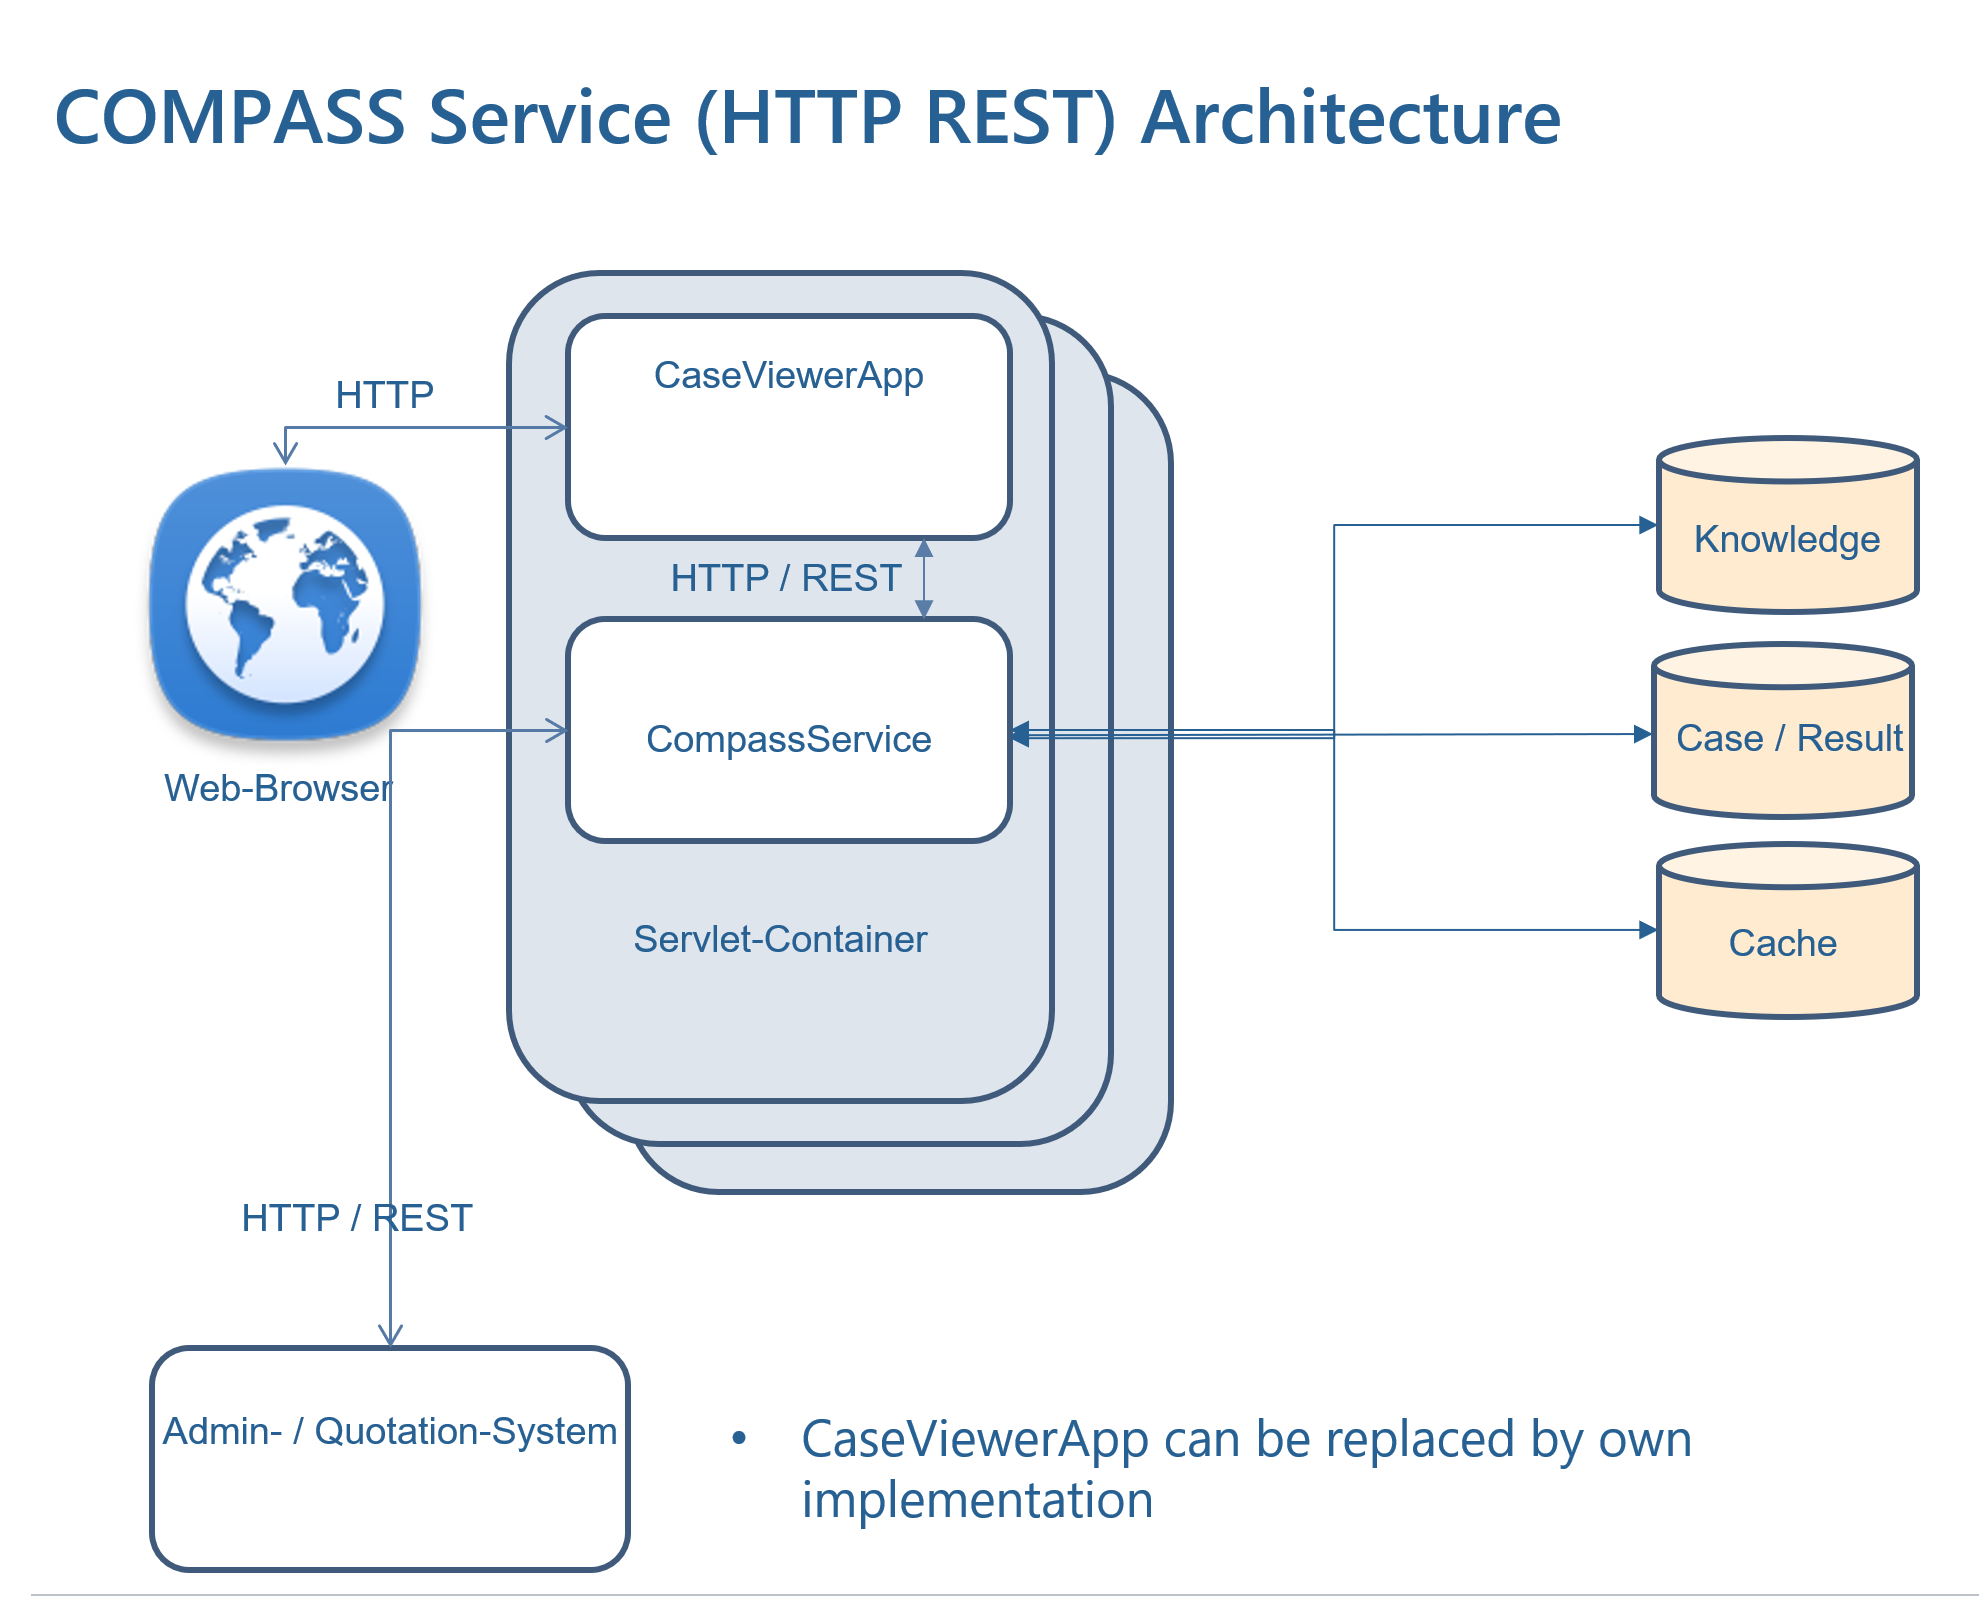The height and width of the screenshot is (1602, 1979).
Task: Click the slide title COMPASS Service Architecture
Action: [x=807, y=117]
